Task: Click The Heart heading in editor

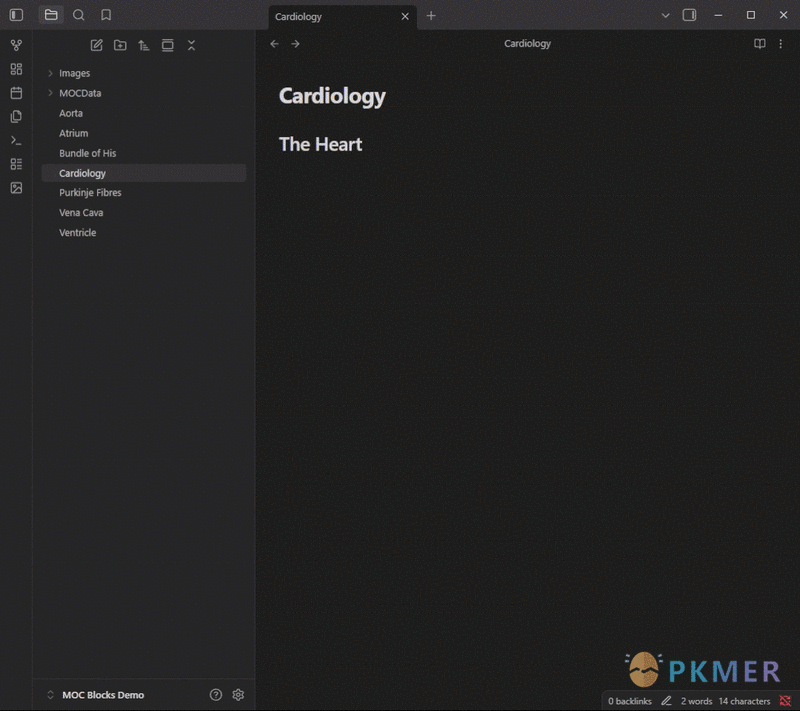Action: [320, 144]
